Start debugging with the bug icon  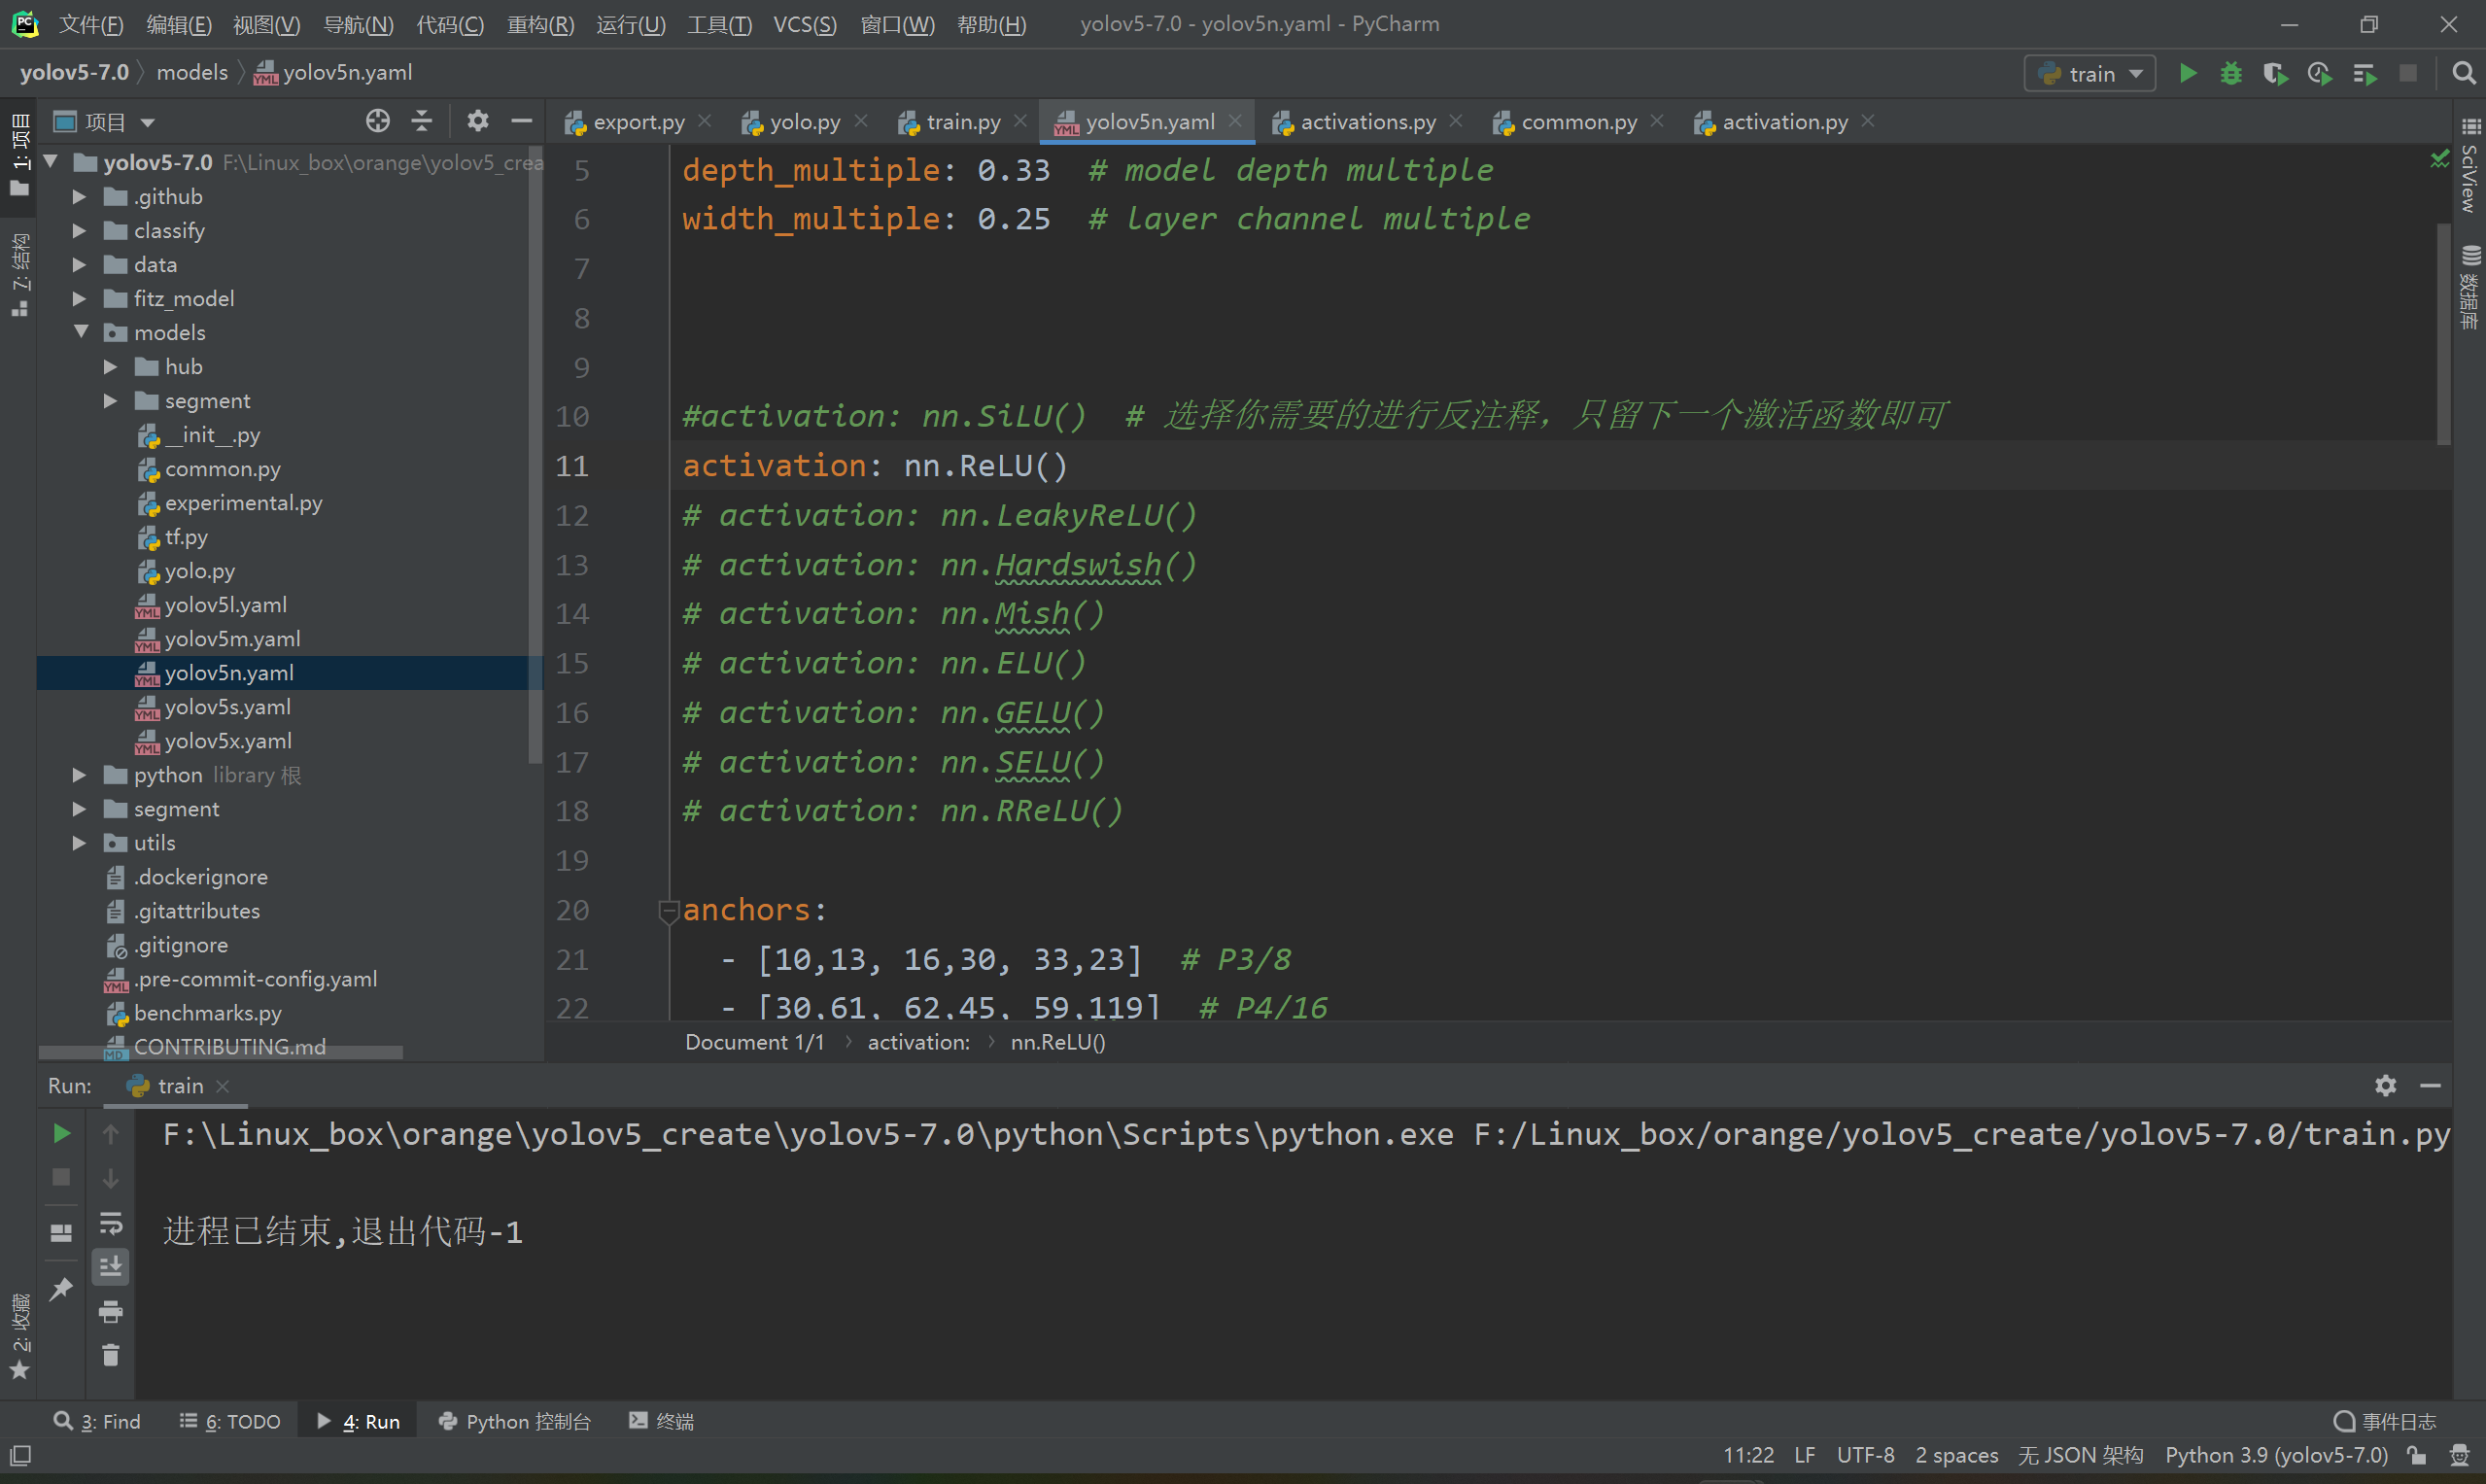coord(2231,73)
